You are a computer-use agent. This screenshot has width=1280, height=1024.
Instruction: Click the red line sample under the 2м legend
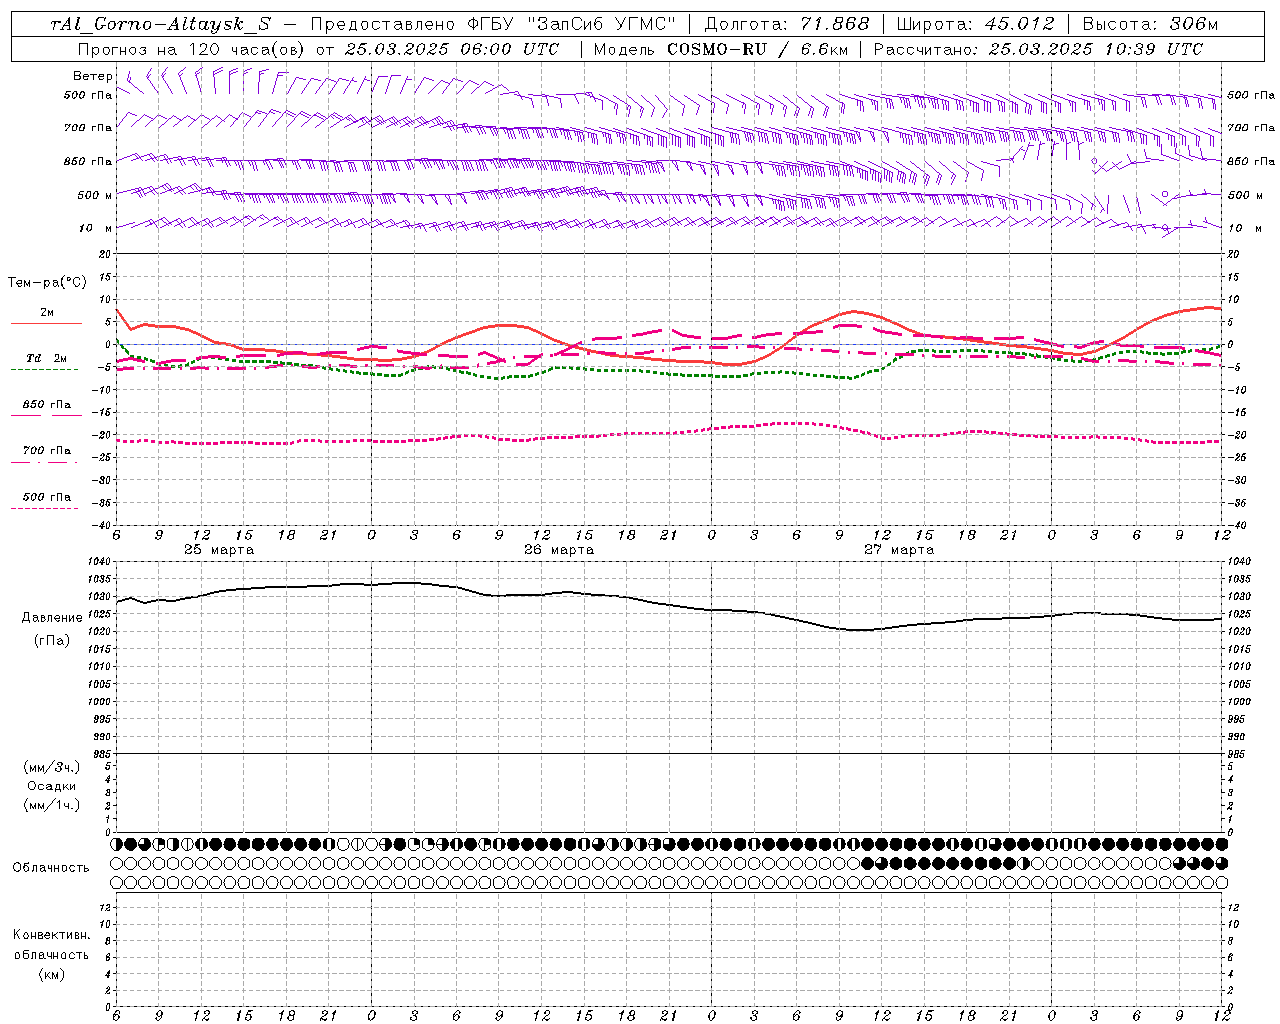(46, 324)
